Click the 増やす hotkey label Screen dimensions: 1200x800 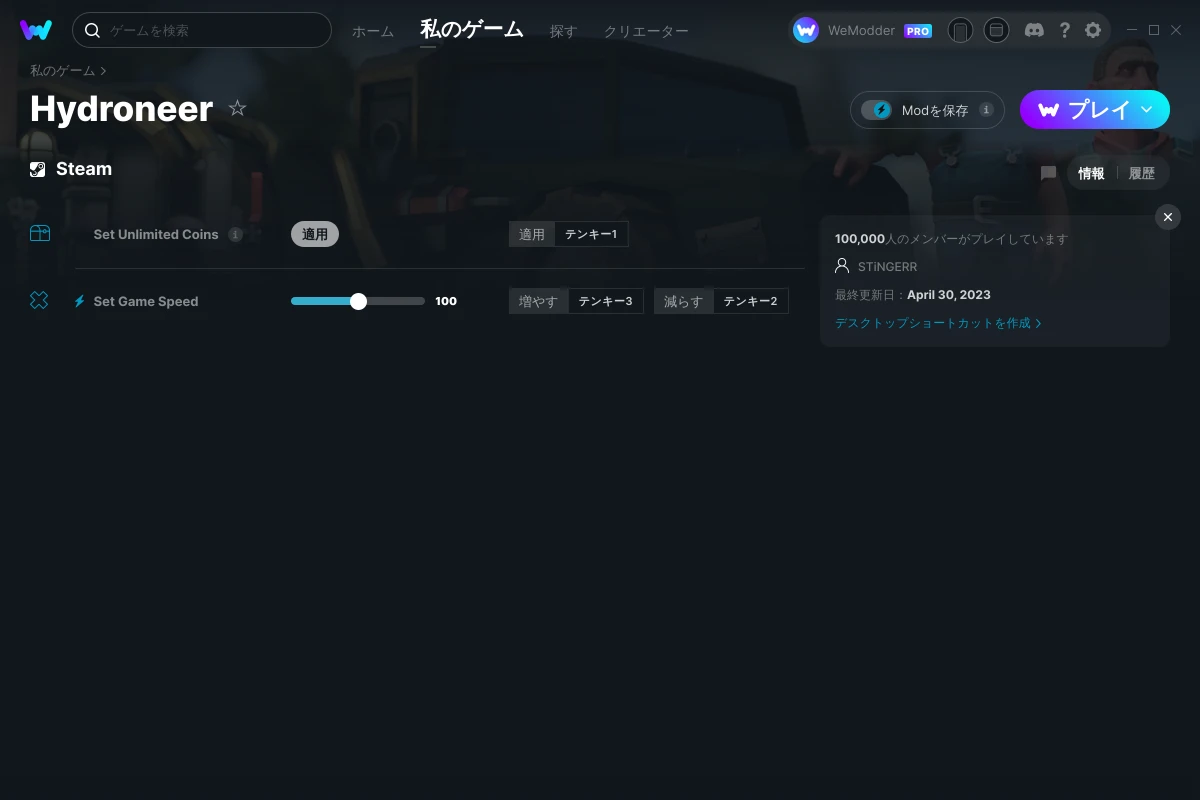539,301
